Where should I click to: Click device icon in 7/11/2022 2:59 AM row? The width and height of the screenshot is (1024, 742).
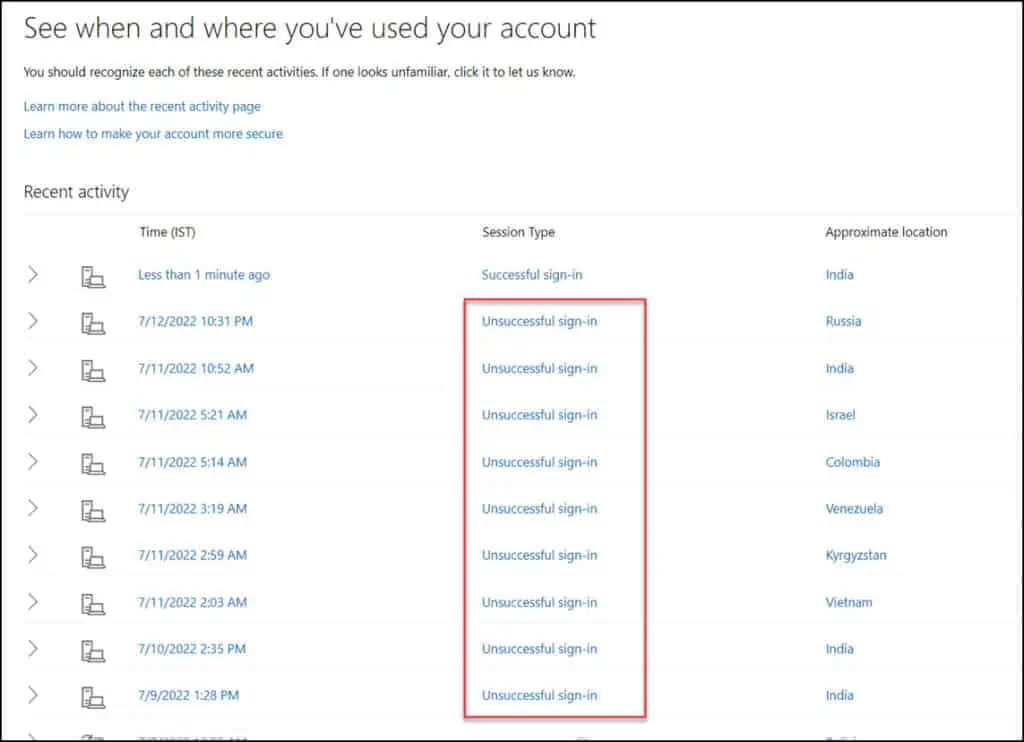(x=93, y=557)
